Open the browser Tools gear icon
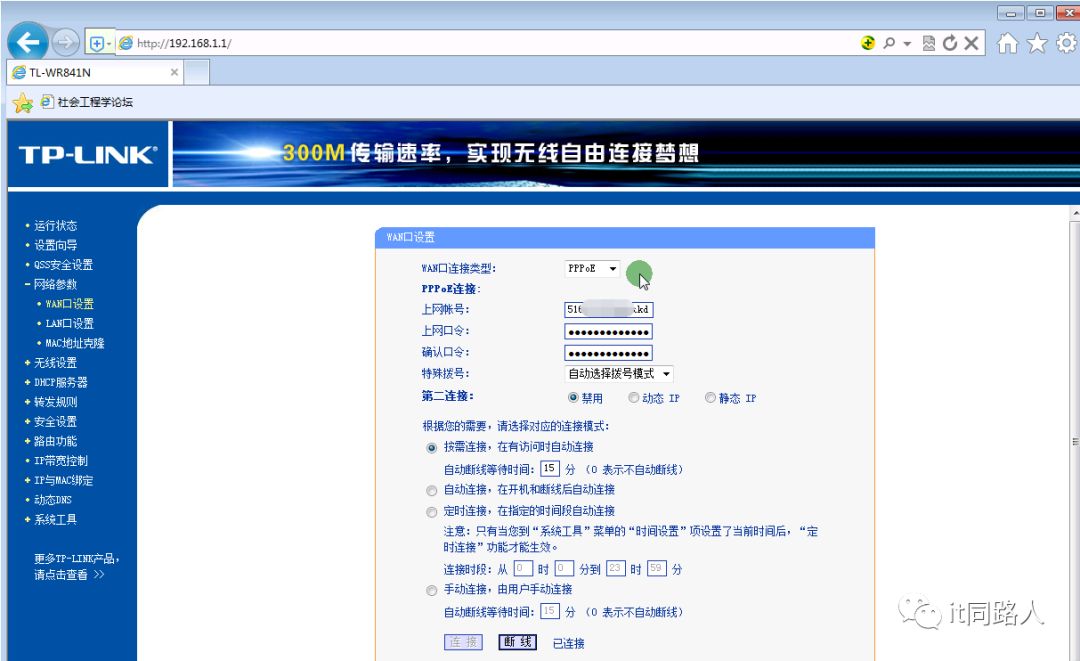This screenshot has width=1080, height=661. tap(1067, 43)
